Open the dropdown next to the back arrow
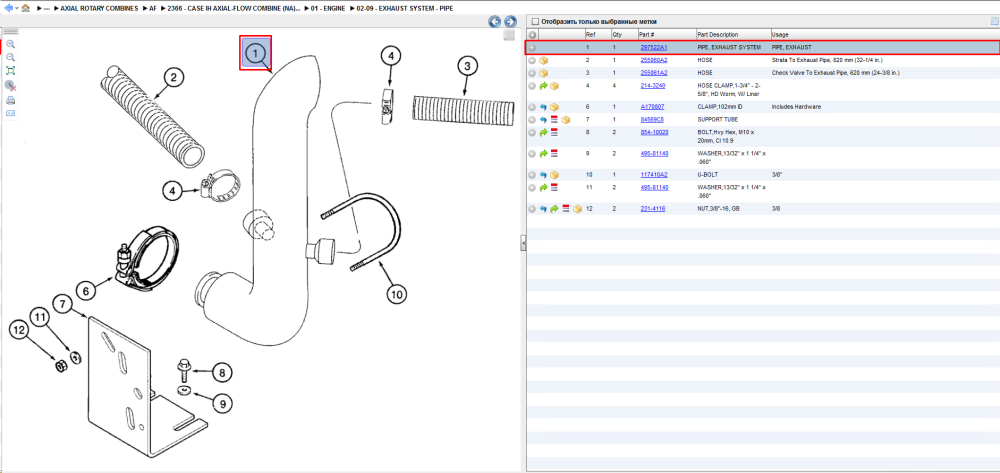This screenshot has width=1000, height=473. coord(17,8)
